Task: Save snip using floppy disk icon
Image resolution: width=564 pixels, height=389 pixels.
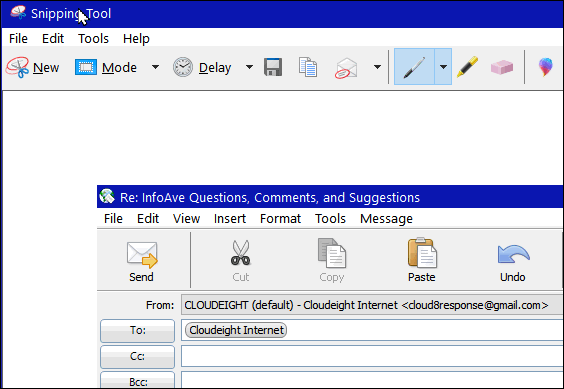Action: click(273, 67)
